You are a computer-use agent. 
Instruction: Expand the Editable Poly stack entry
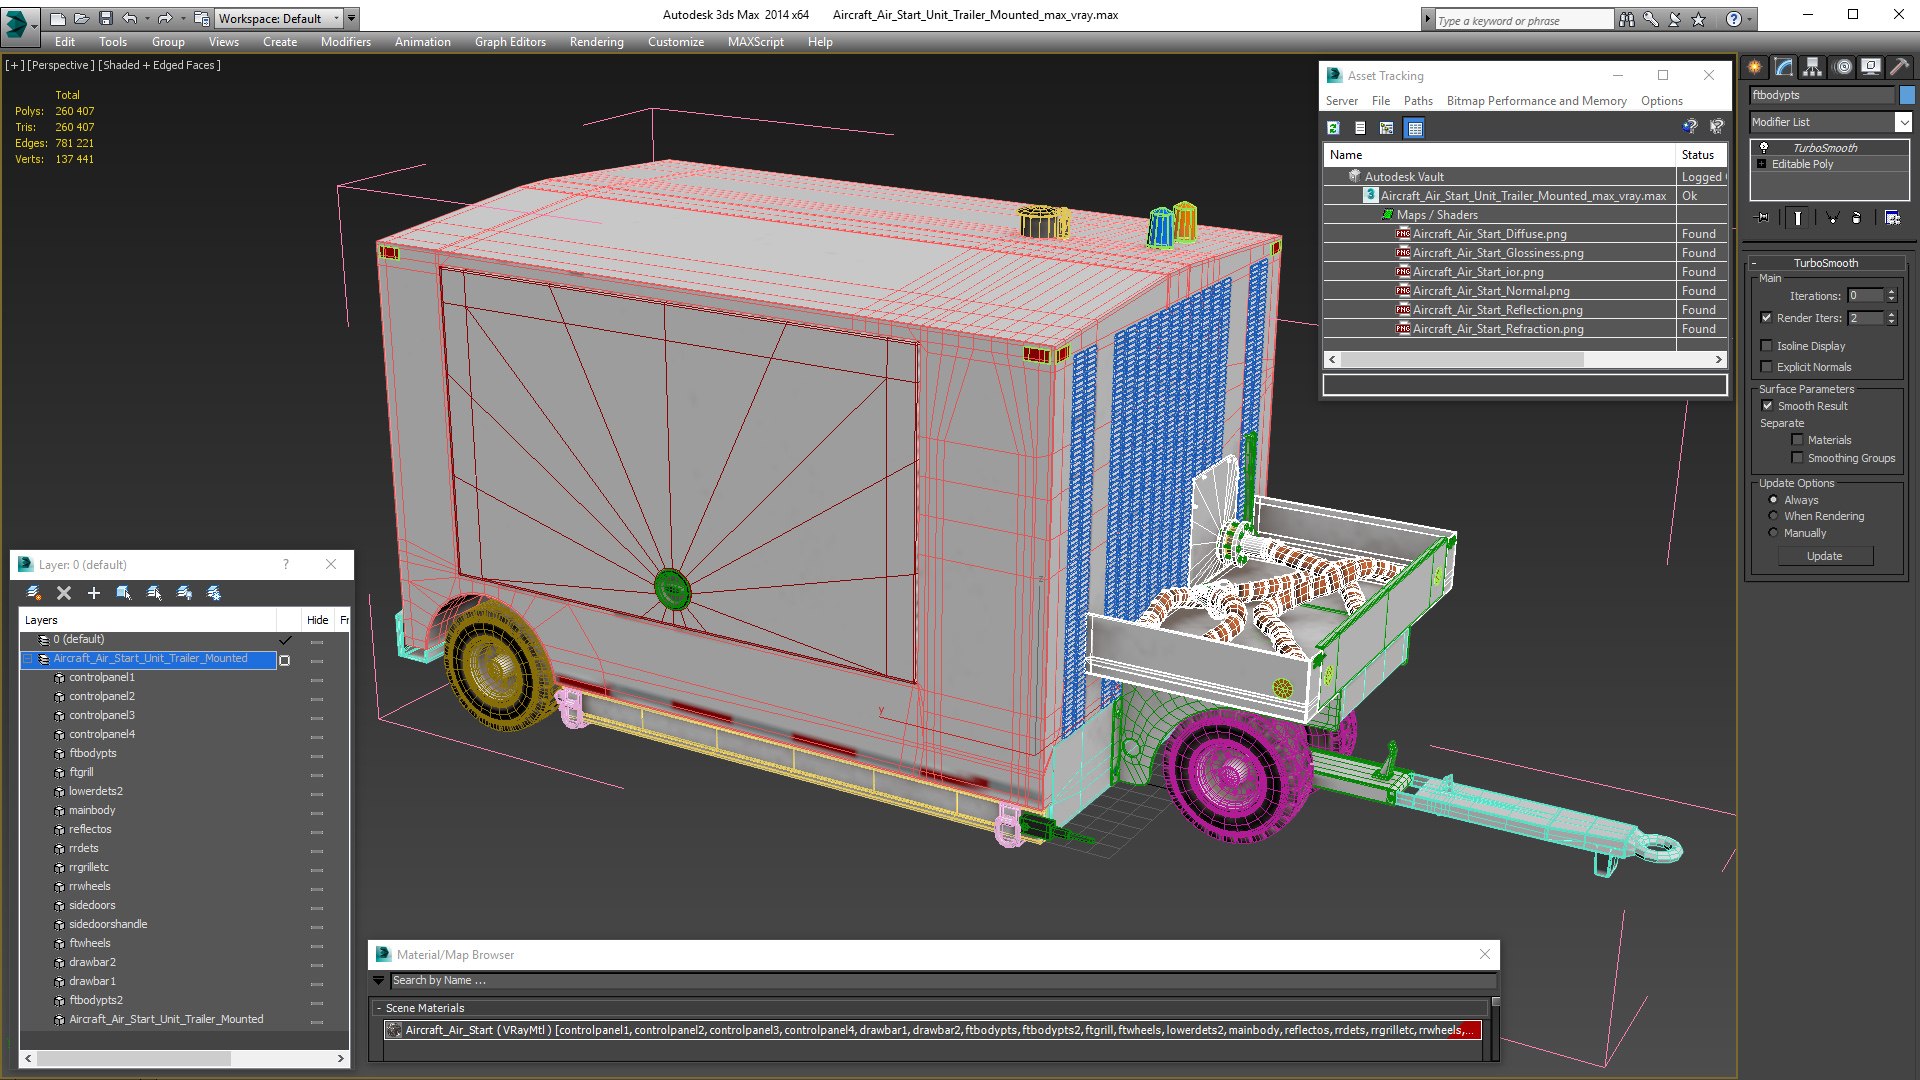pyautogui.click(x=1762, y=164)
